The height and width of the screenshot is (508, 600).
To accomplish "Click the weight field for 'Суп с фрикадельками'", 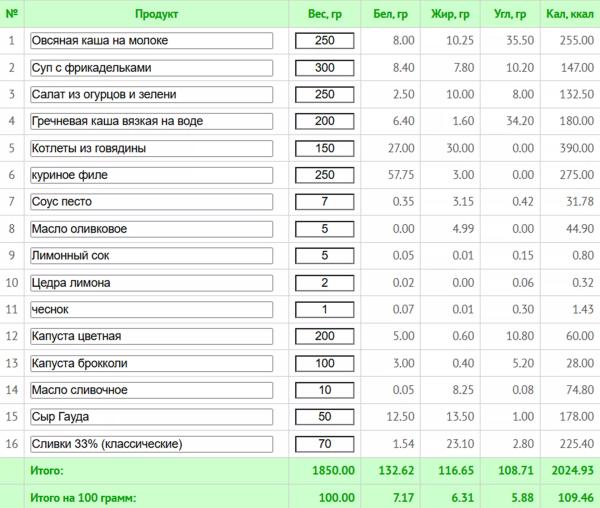I will [325, 68].
